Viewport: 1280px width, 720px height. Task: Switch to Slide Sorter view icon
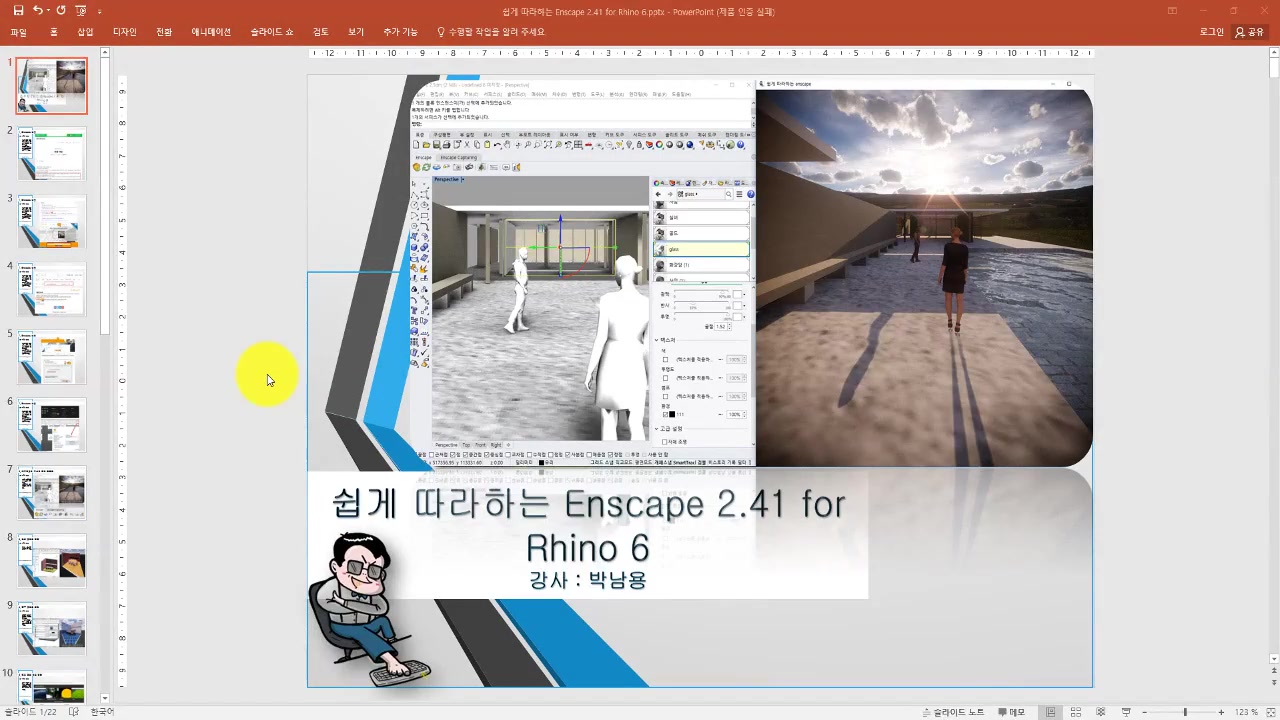coord(1075,712)
